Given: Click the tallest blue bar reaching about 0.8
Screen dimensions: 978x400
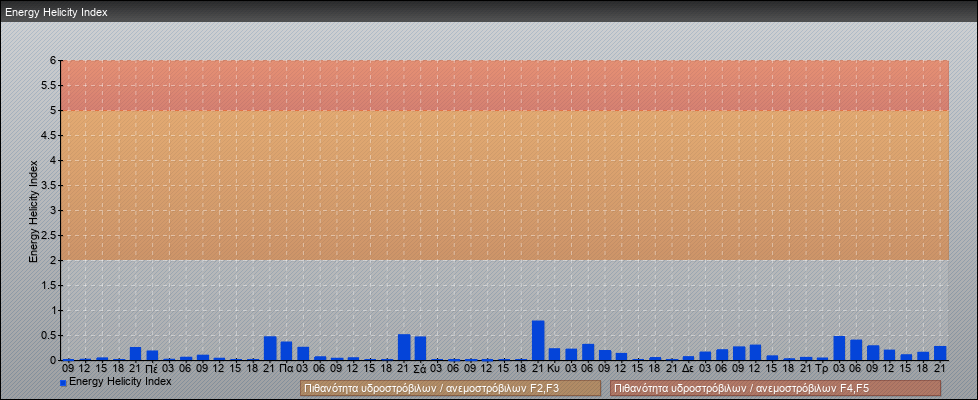Looking at the screenshot, I should coord(538,340).
